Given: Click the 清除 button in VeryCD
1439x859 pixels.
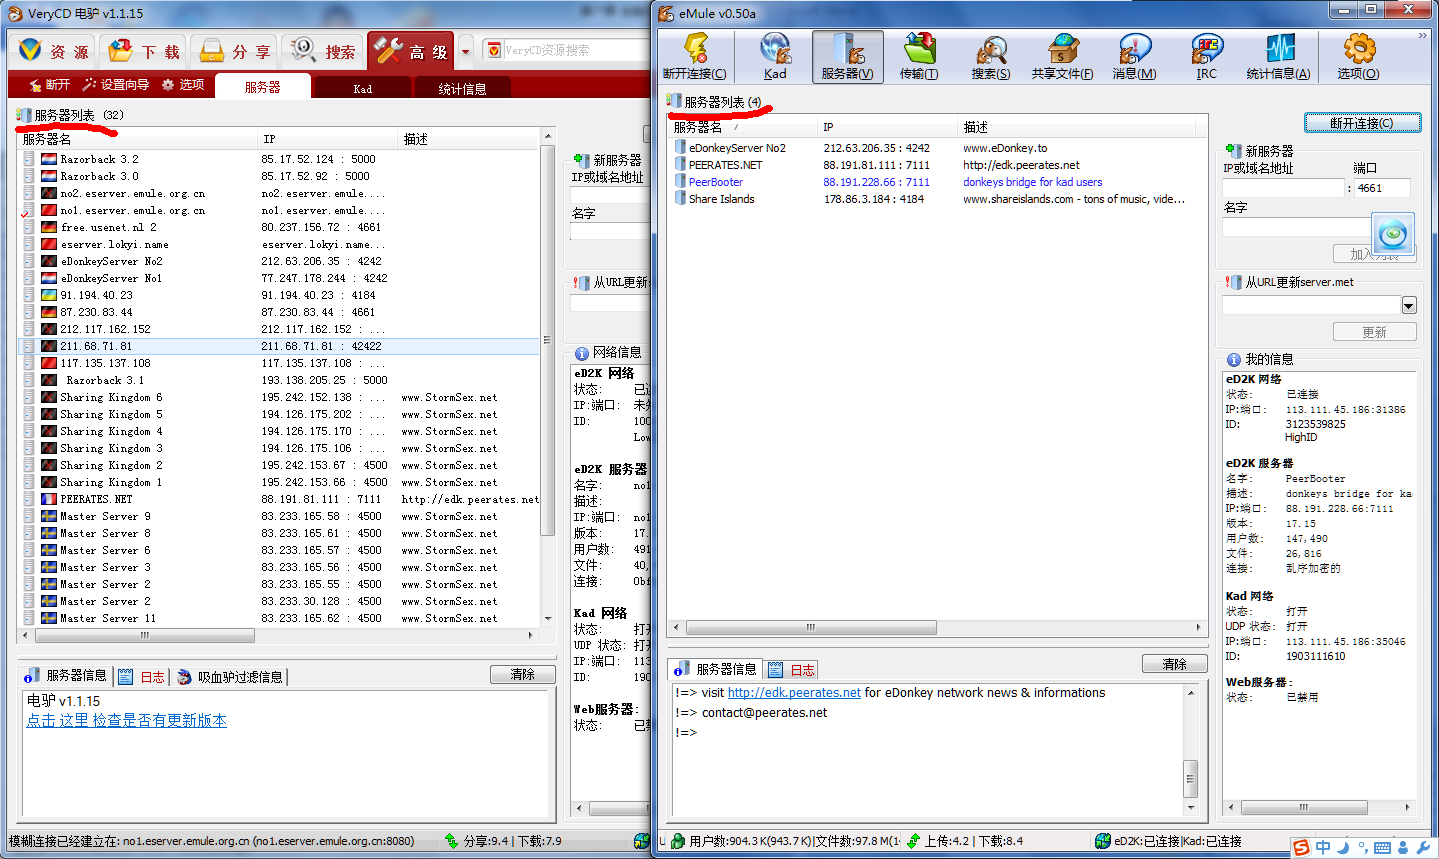Looking at the screenshot, I should pyautogui.click(x=523, y=675).
